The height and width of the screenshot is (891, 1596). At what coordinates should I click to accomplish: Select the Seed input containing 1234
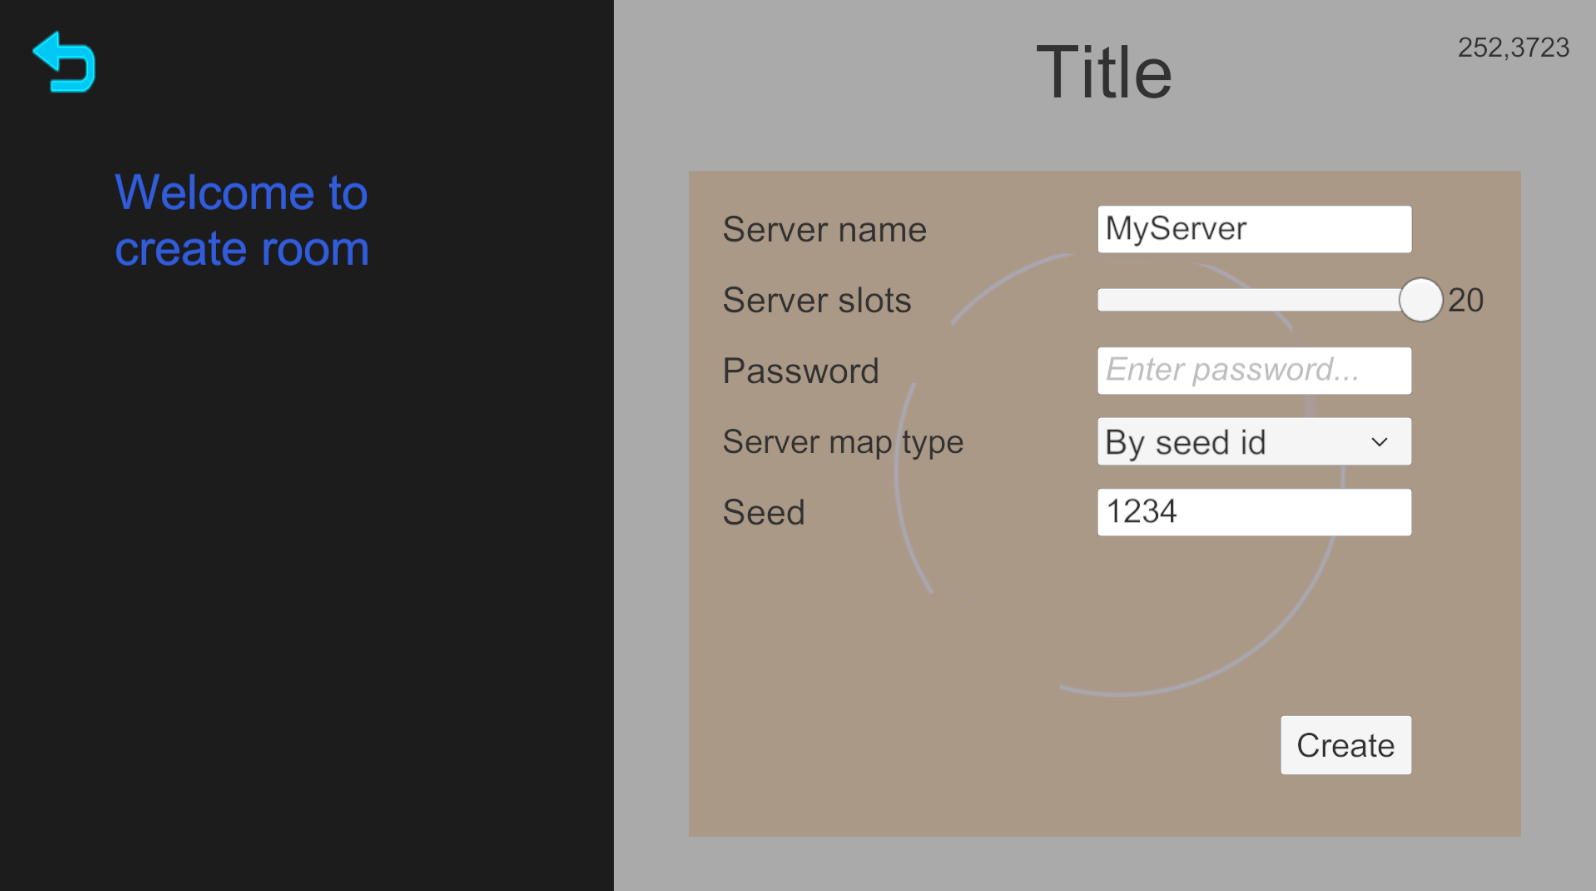tap(1254, 512)
